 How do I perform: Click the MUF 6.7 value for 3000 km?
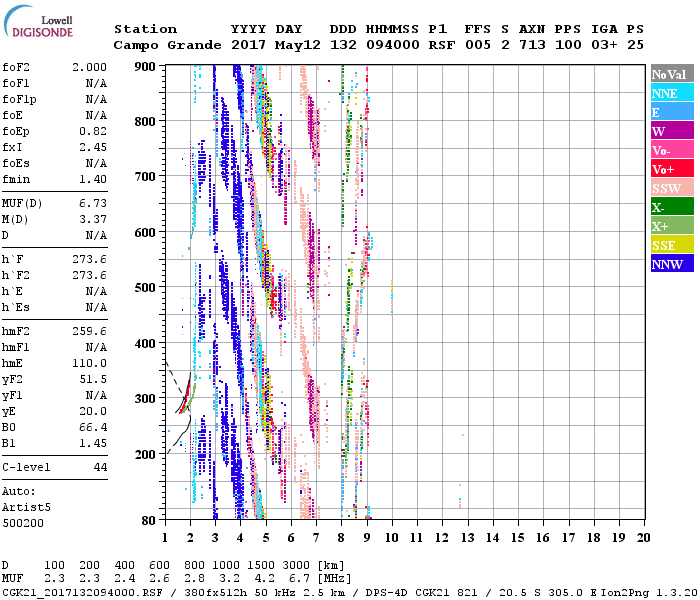(x=299, y=579)
